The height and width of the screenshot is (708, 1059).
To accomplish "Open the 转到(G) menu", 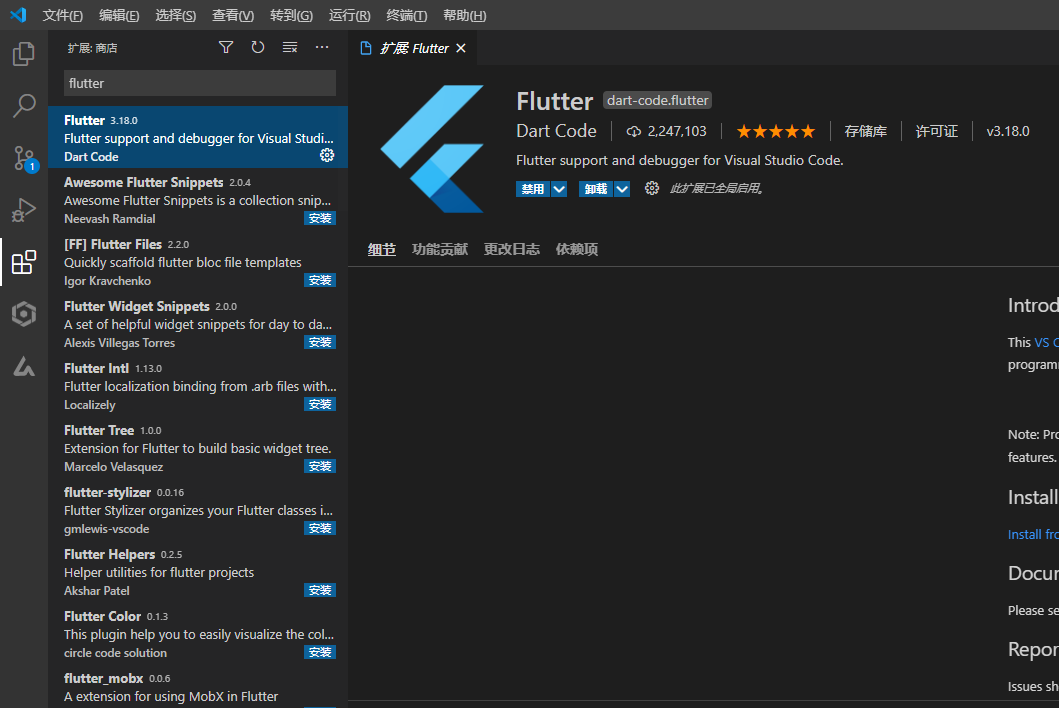I will 291,15.
